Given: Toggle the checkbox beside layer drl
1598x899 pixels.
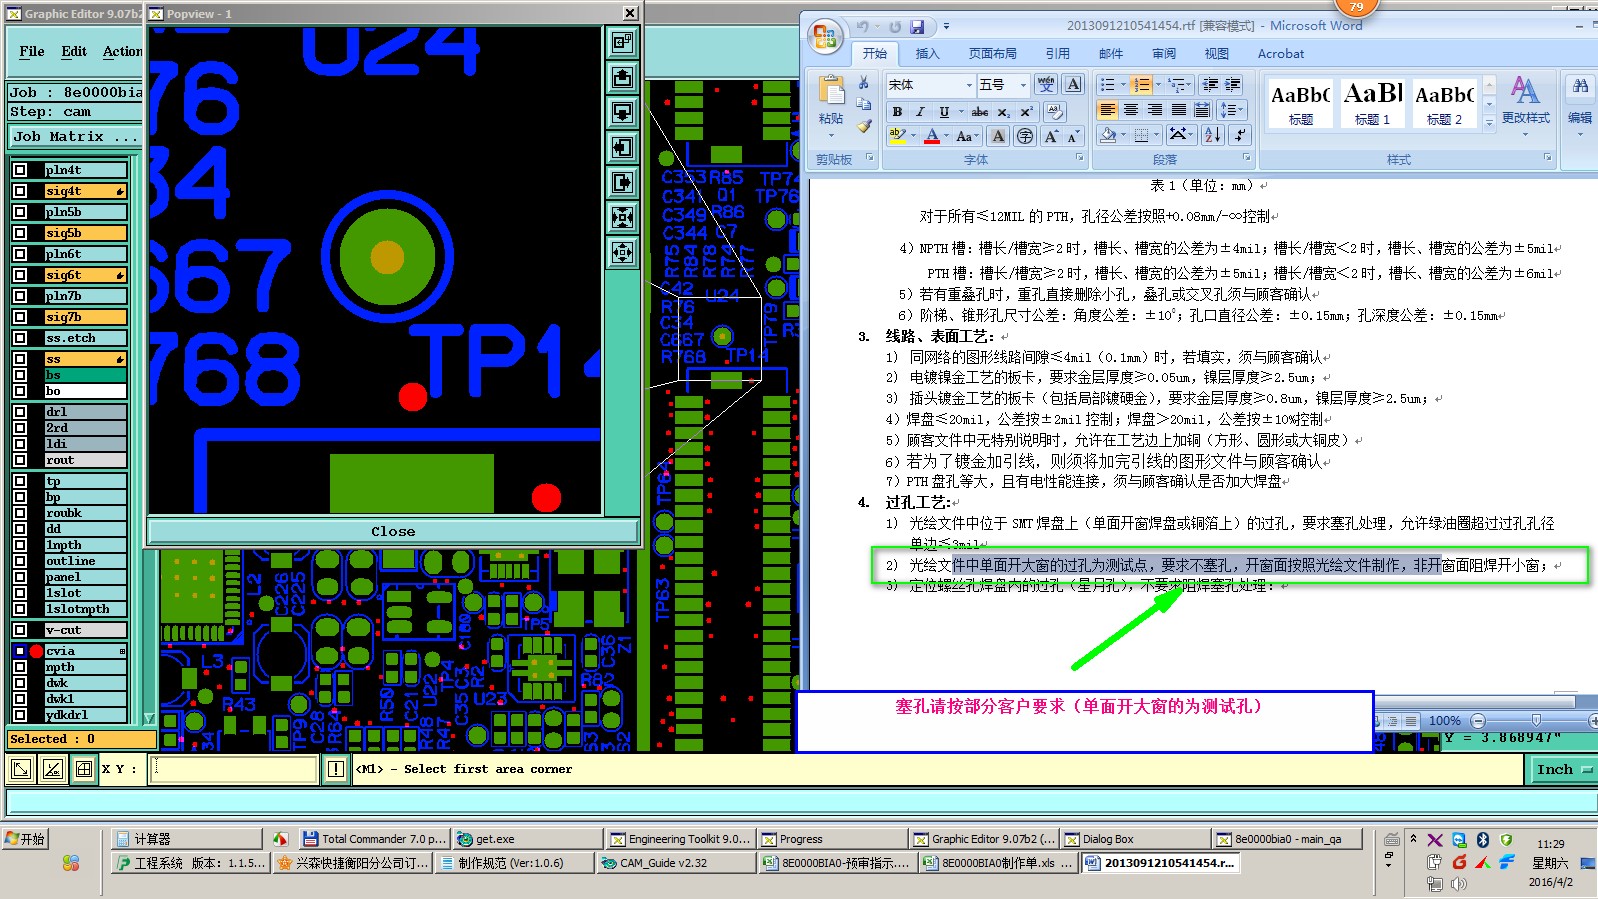Looking at the screenshot, I should [x=20, y=412].
